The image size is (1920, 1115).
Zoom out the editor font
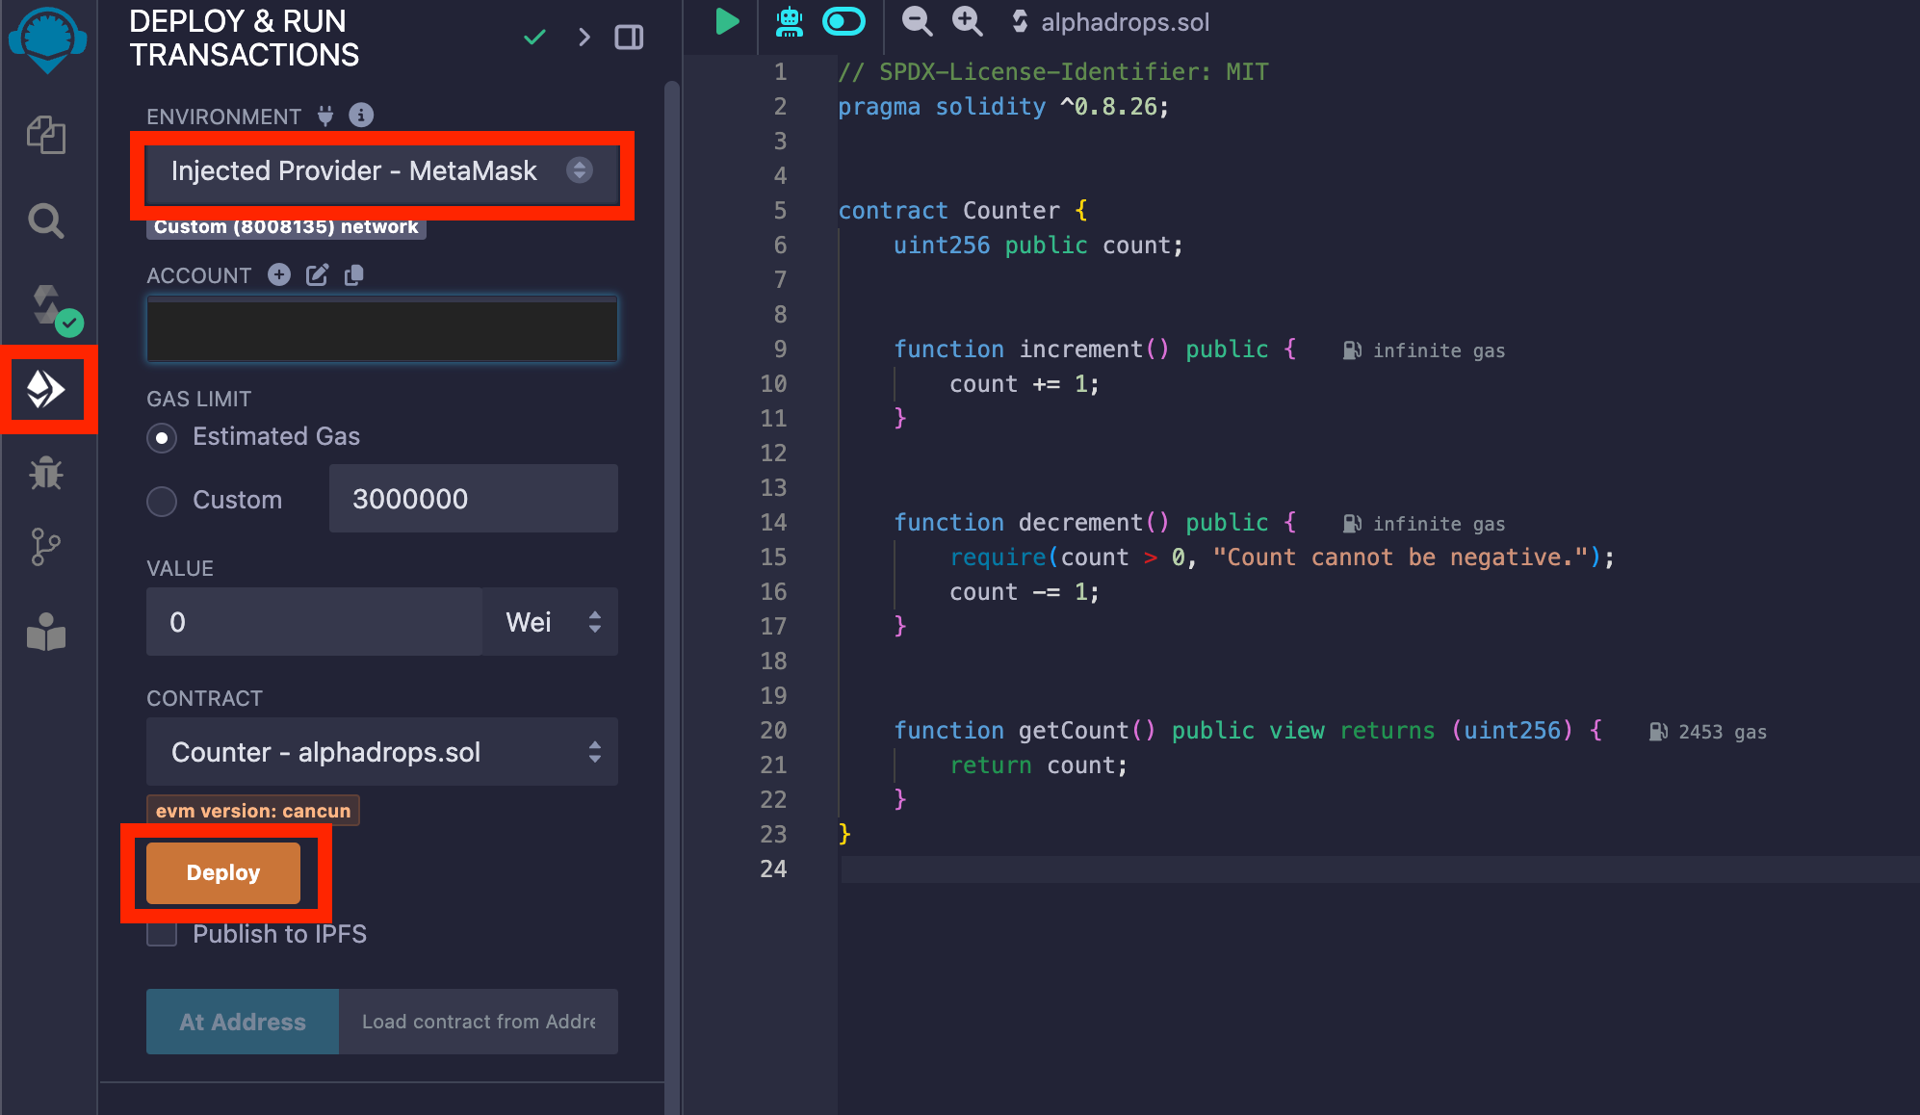tap(916, 21)
